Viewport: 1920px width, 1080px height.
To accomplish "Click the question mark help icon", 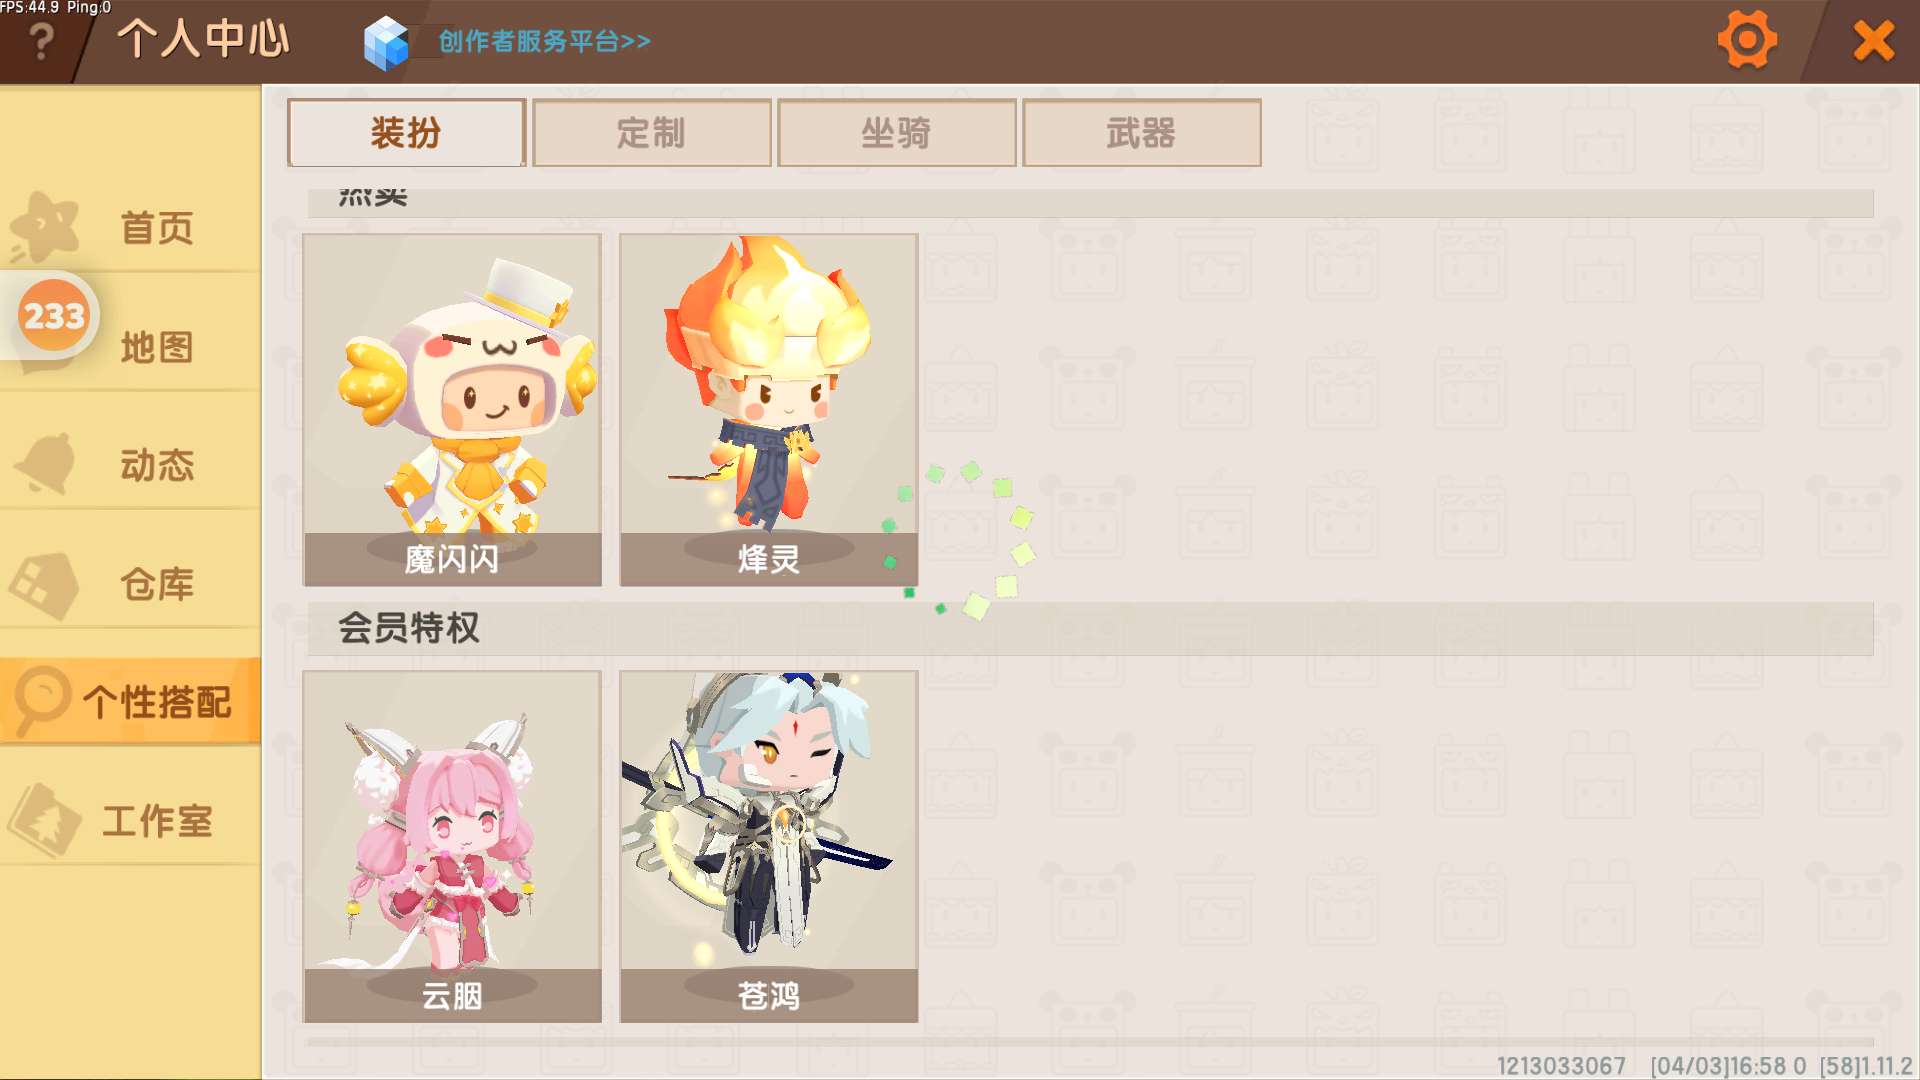I will (41, 42).
